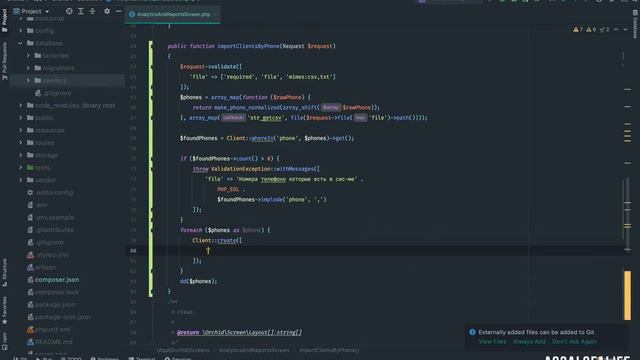The image size is (640, 360).
Task: Open the Project tool window side tab
Action: coord(4,21)
